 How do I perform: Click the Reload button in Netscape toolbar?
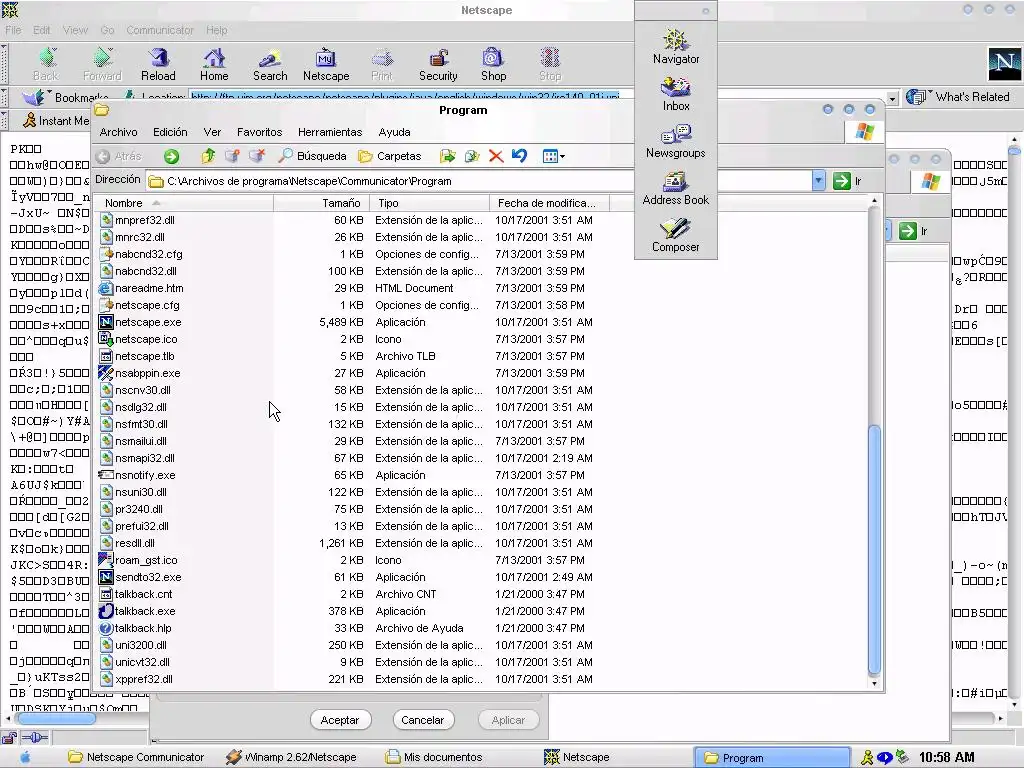coord(158,65)
